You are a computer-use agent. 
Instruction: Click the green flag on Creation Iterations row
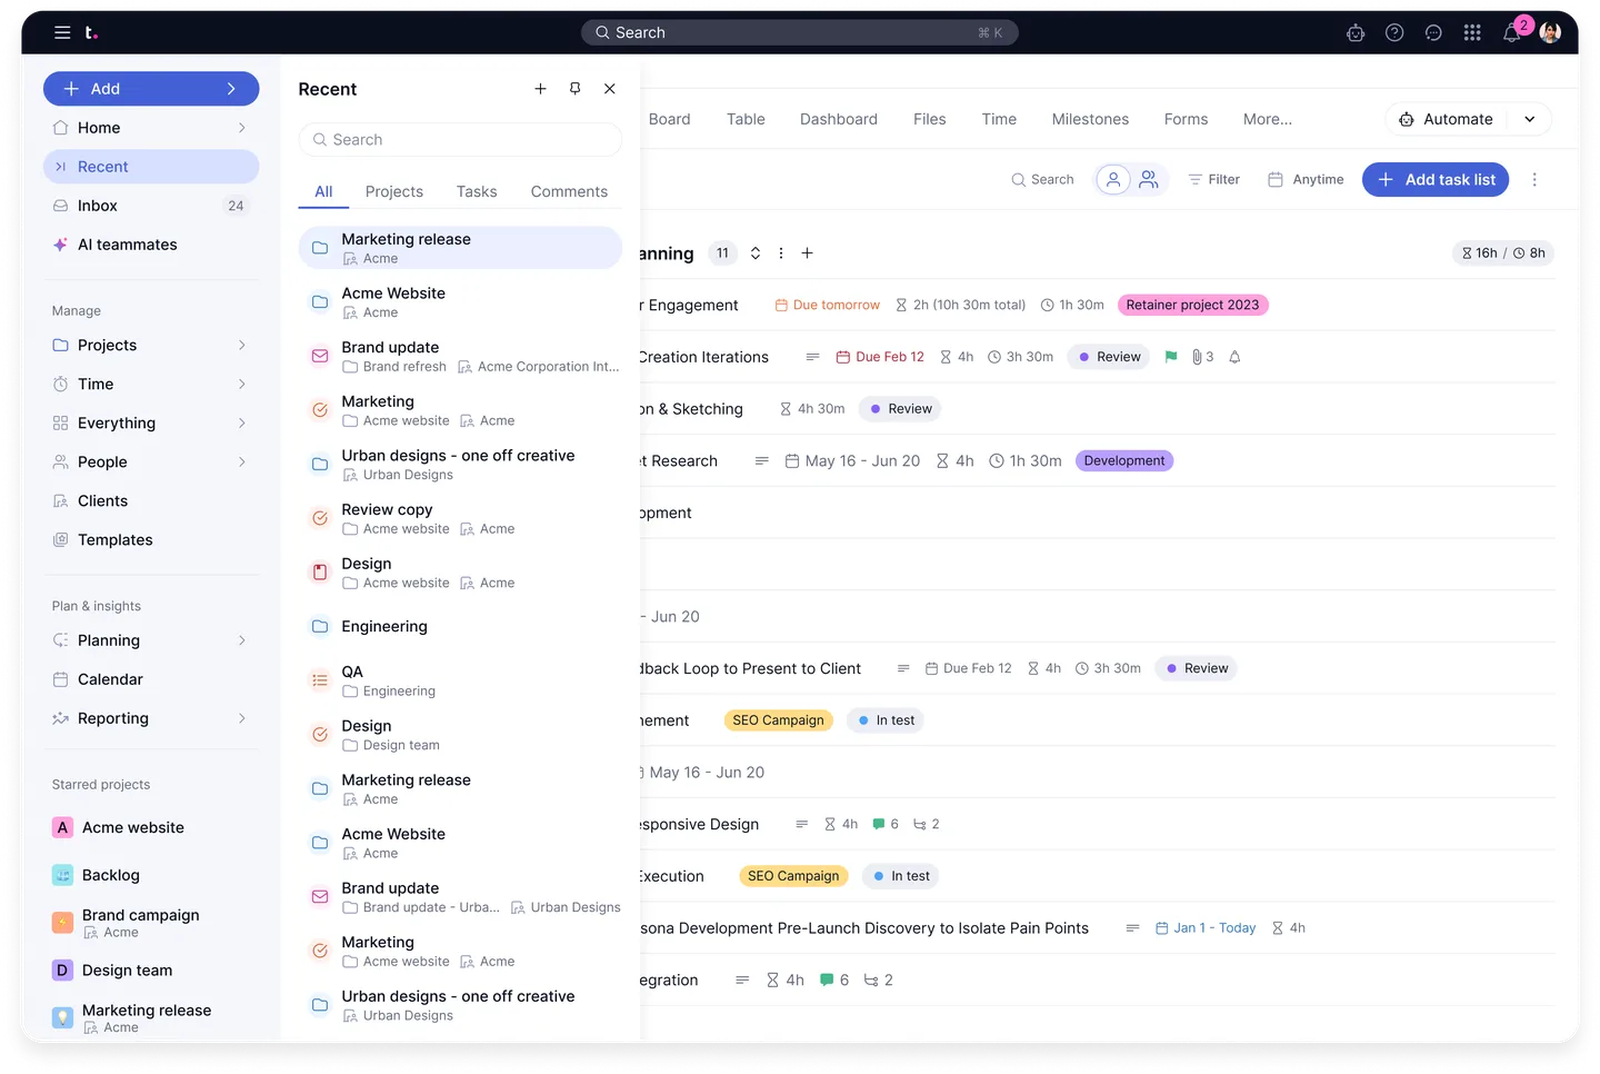coord(1171,357)
